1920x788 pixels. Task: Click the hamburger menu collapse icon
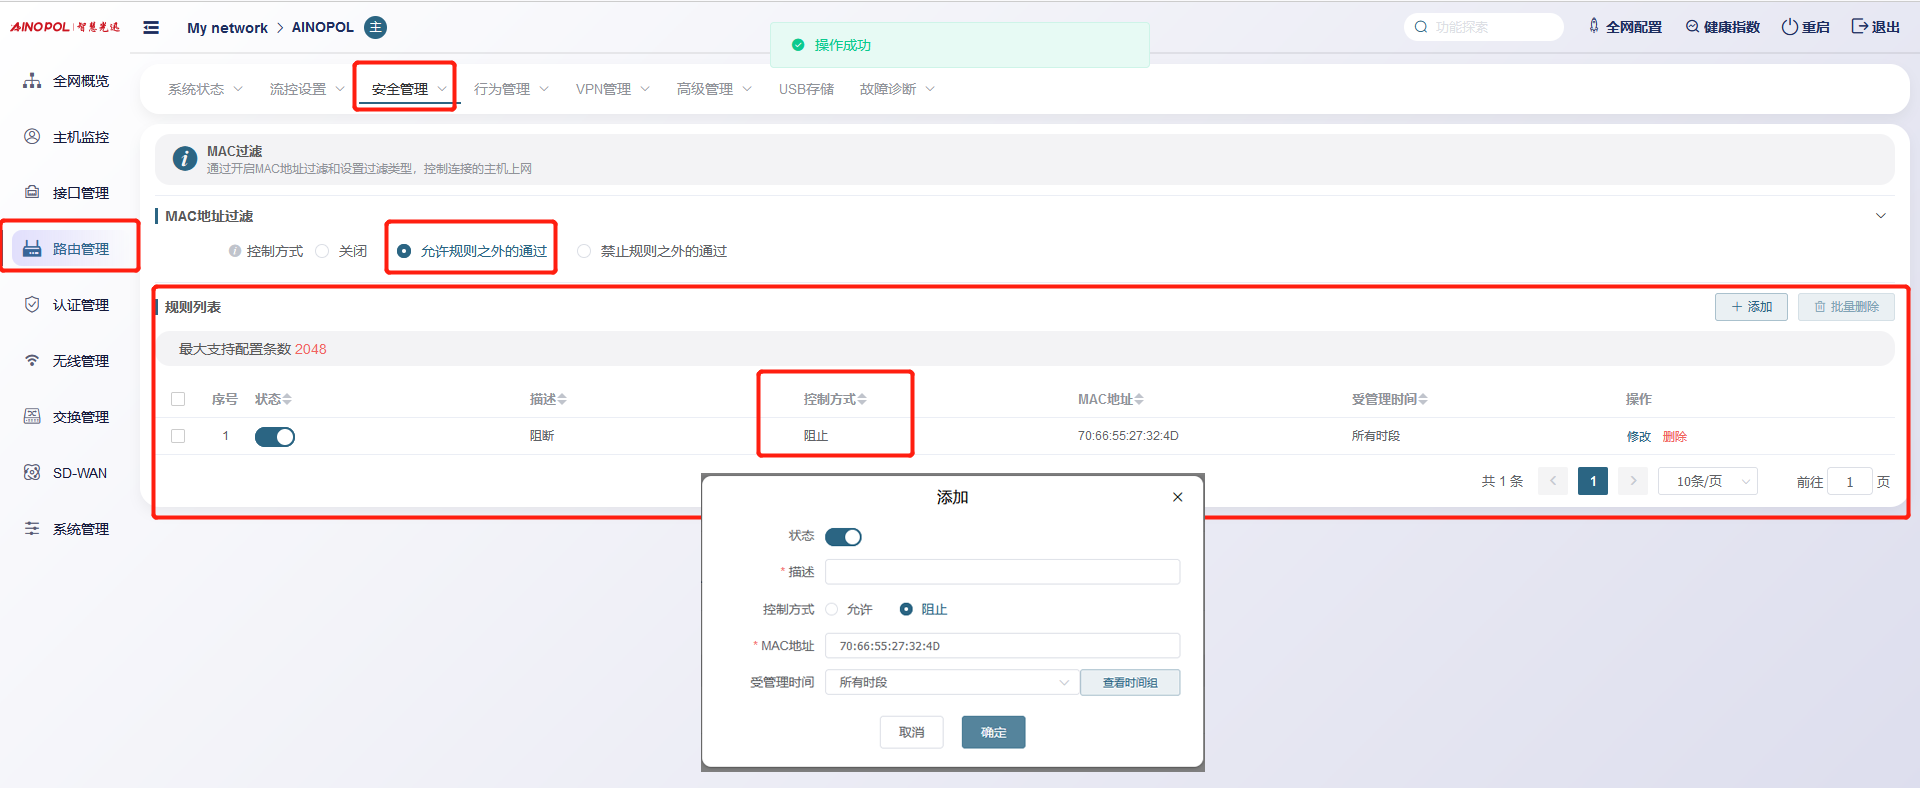point(151,28)
